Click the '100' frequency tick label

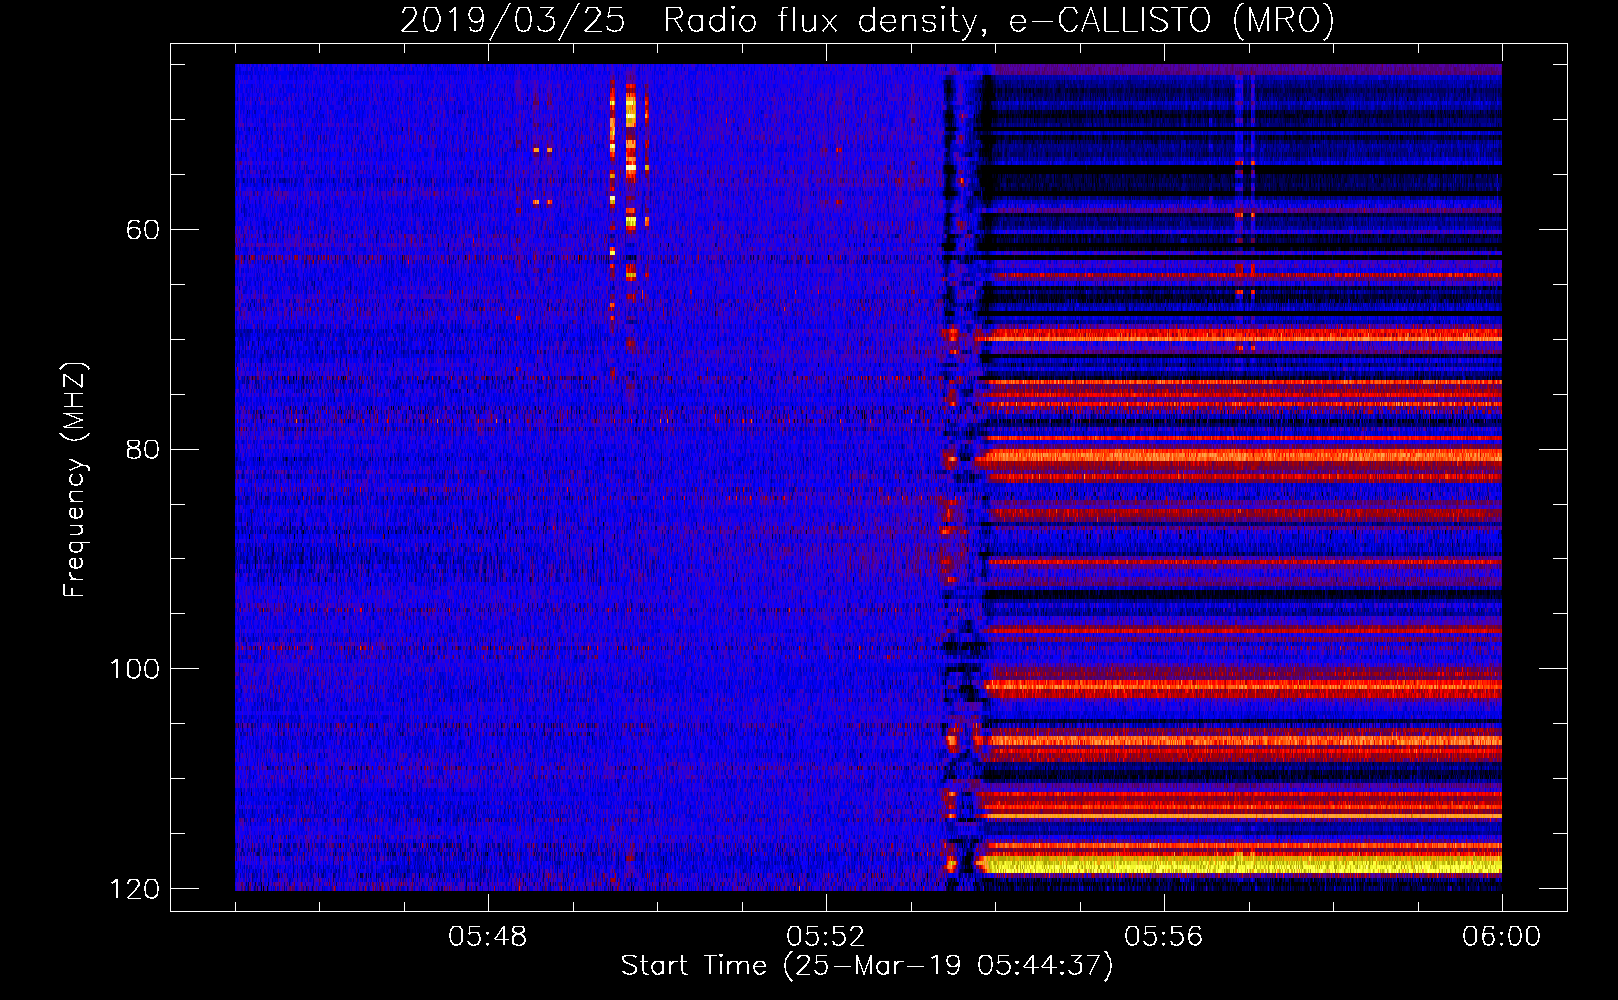(134, 668)
